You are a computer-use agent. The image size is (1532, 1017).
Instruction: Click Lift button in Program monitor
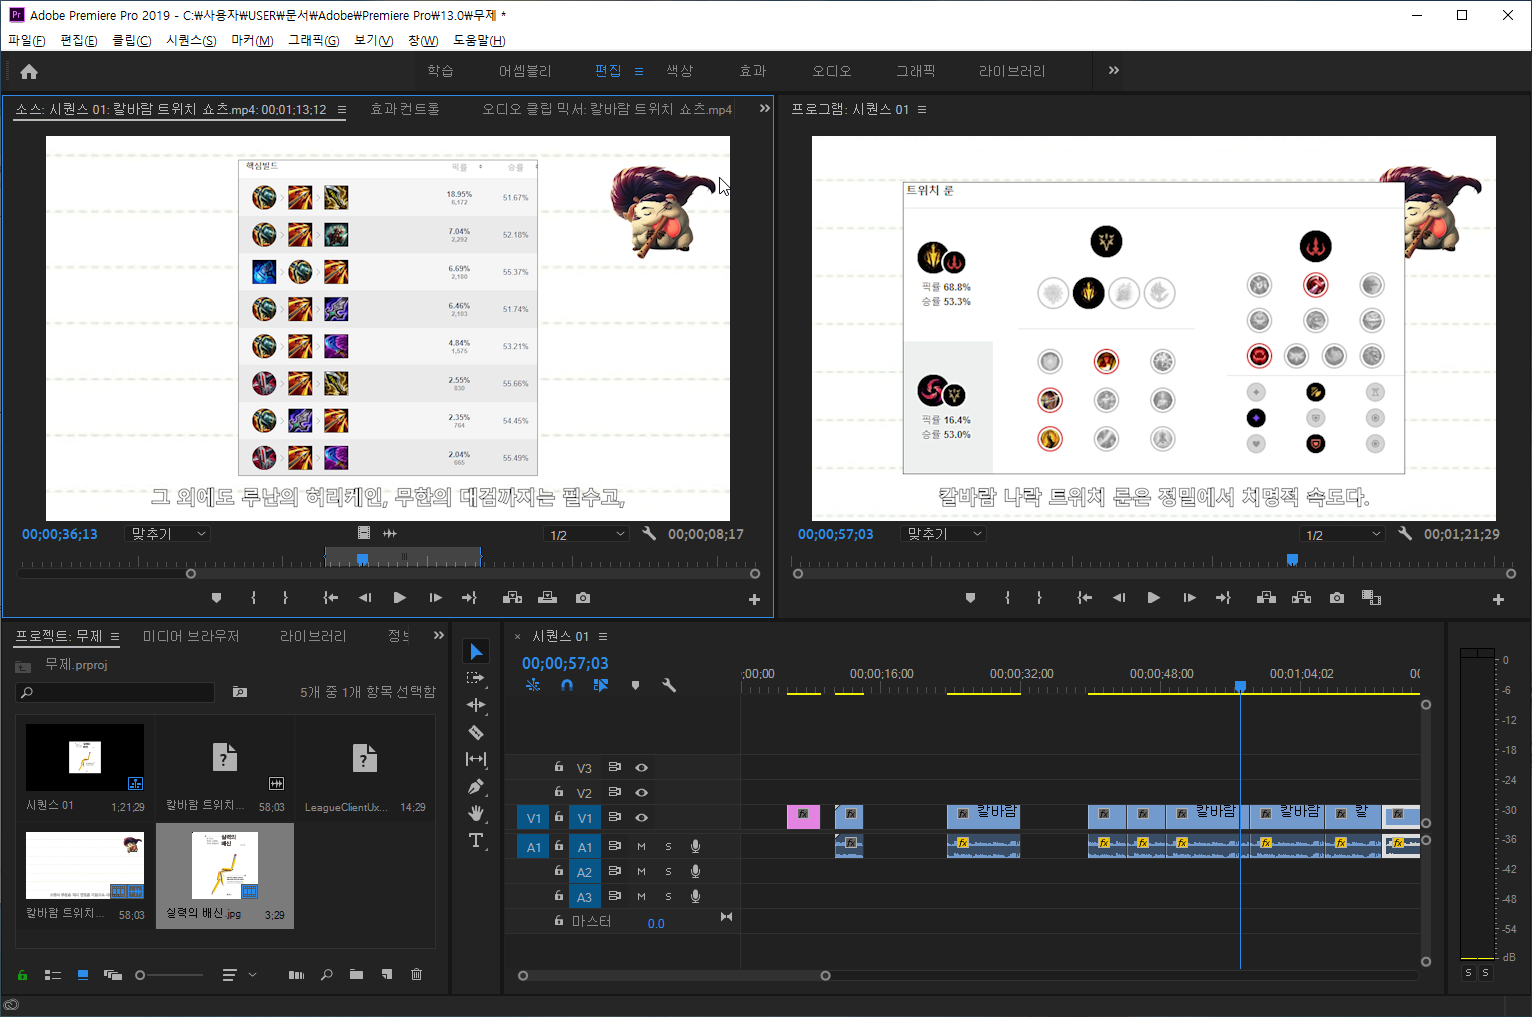[1266, 598]
